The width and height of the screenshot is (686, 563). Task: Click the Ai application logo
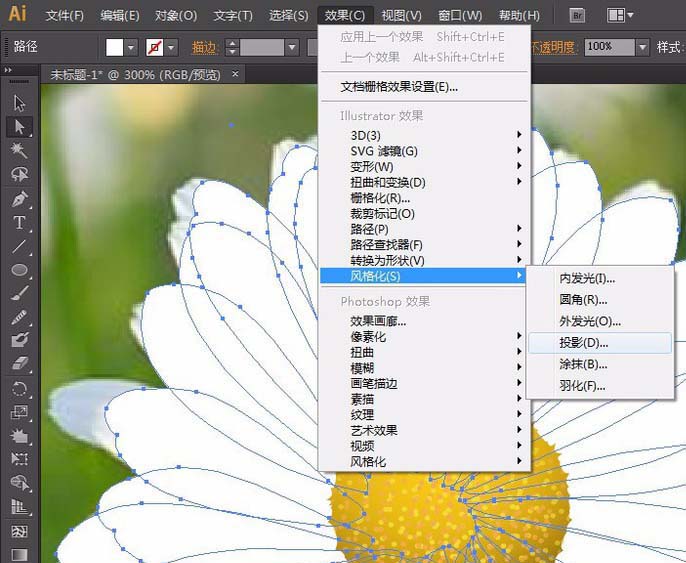click(17, 14)
